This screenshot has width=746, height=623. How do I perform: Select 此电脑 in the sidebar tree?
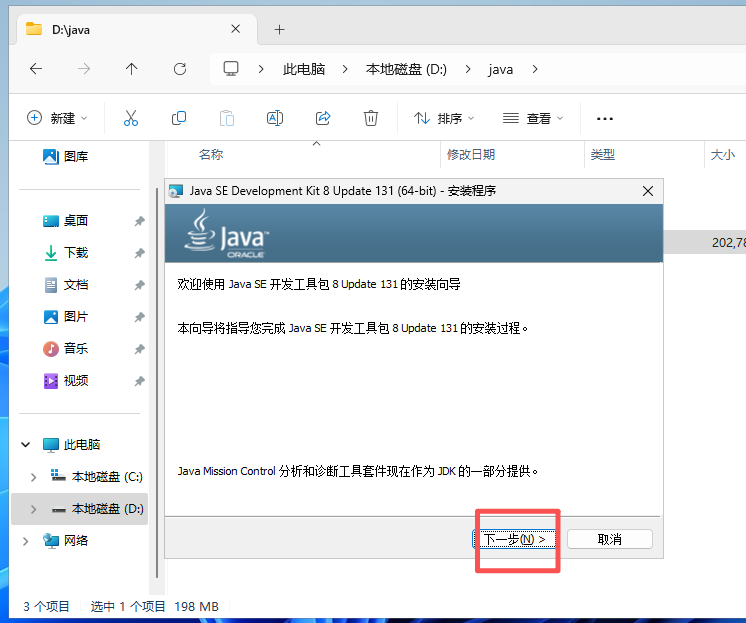point(71,445)
